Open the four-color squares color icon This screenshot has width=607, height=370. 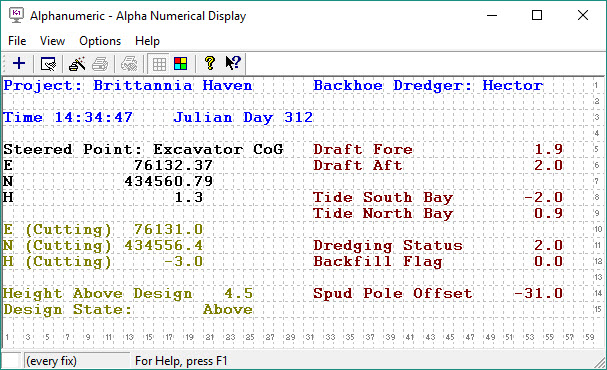click(x=180, y=63)
